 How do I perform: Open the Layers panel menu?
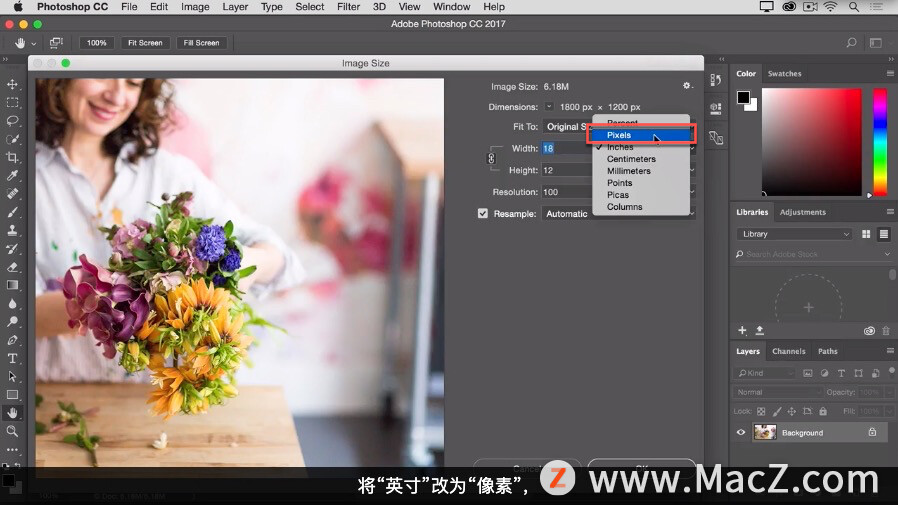pyautogui.click(x=890, y=350)
